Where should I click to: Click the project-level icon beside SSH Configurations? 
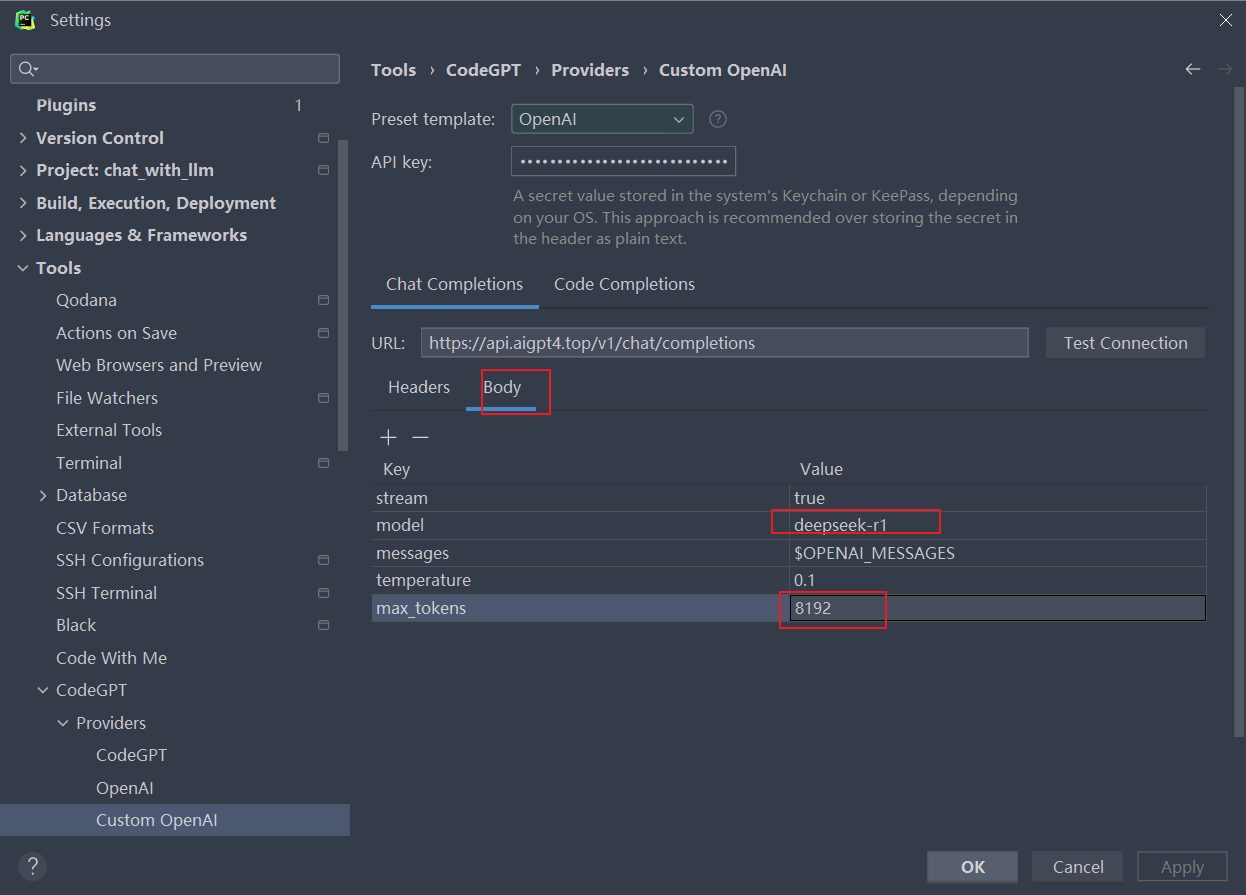[323, 560]
